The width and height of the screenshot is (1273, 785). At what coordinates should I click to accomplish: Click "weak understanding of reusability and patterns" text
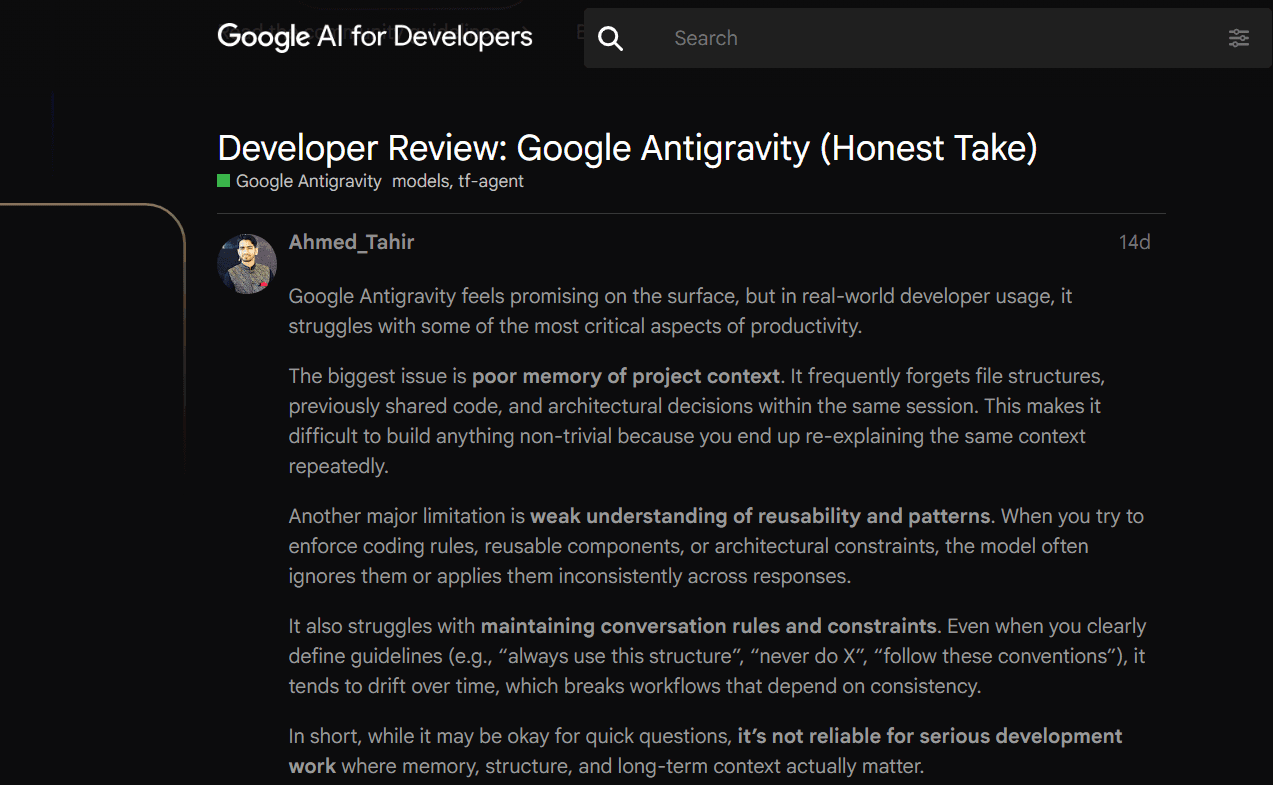click(x=760, y=516)
